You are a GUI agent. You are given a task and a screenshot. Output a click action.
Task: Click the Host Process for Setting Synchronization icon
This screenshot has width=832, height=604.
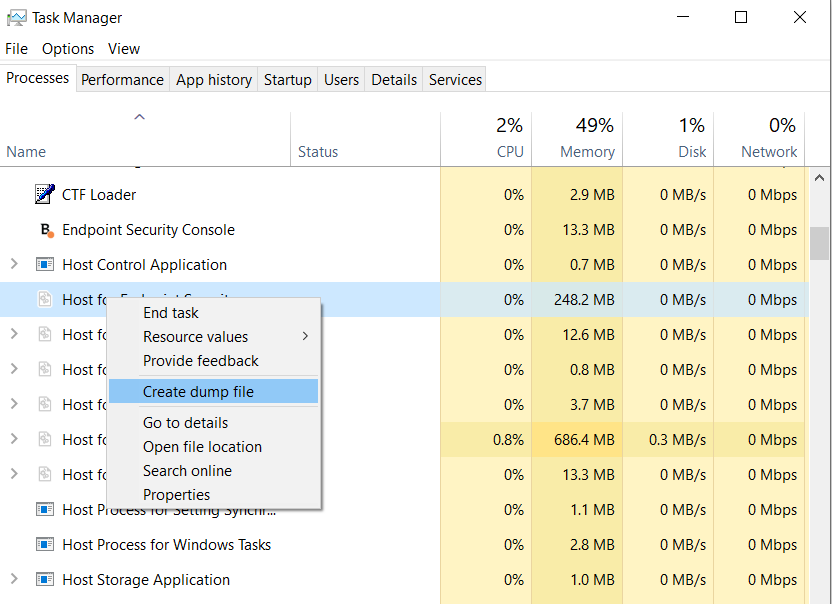(44, 509)
